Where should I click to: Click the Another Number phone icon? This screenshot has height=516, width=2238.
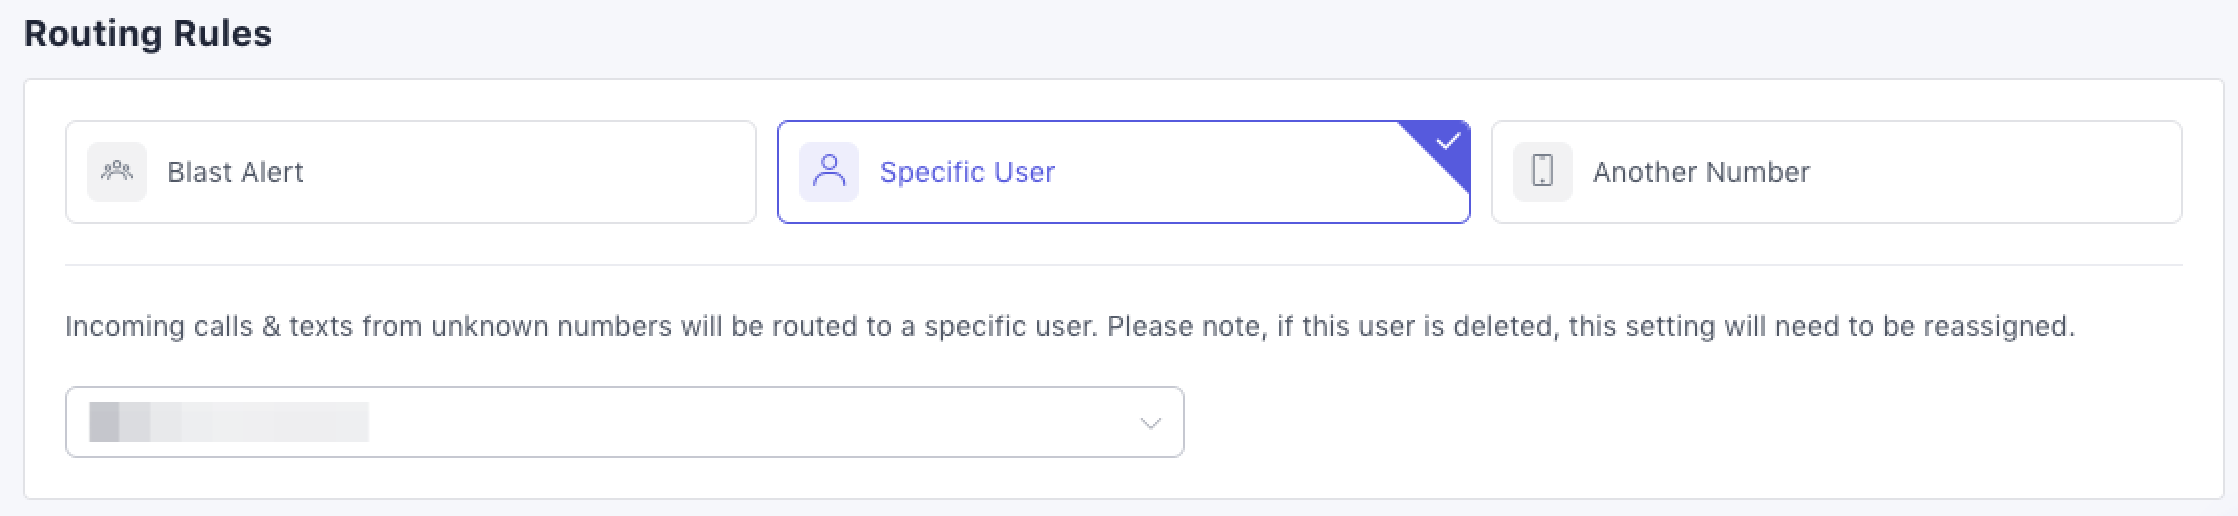pyautogui.click(x=1542, y=172)
